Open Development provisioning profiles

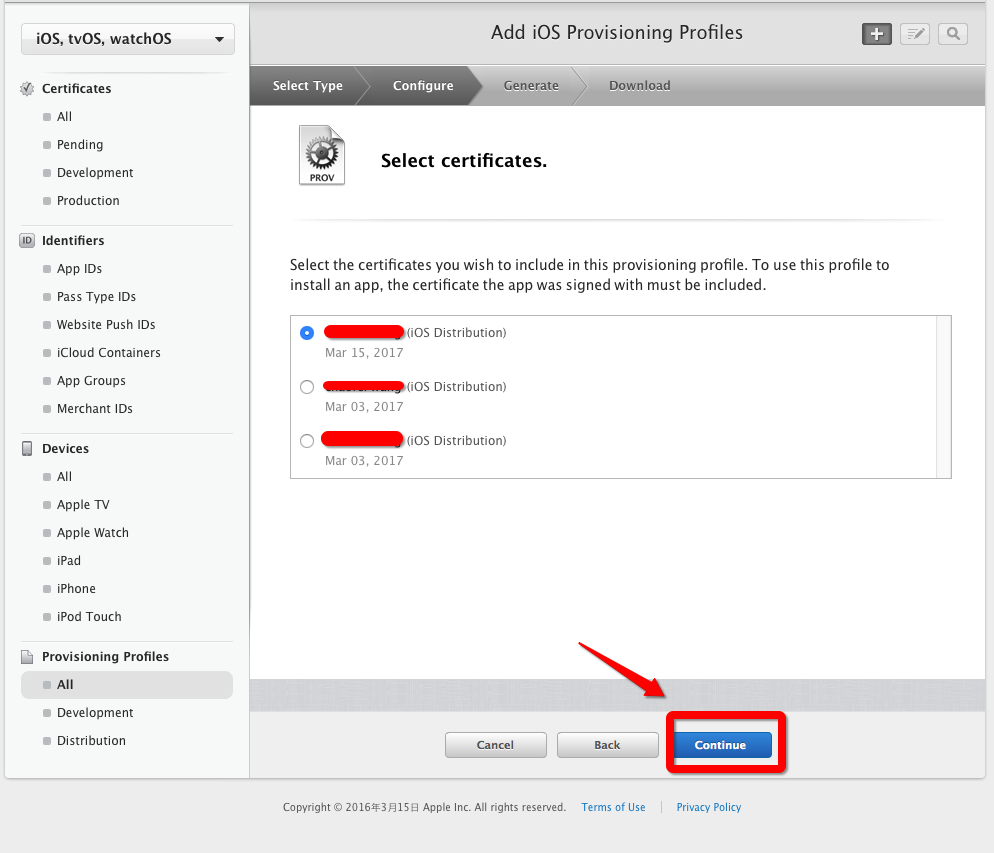tap(94, 712)
